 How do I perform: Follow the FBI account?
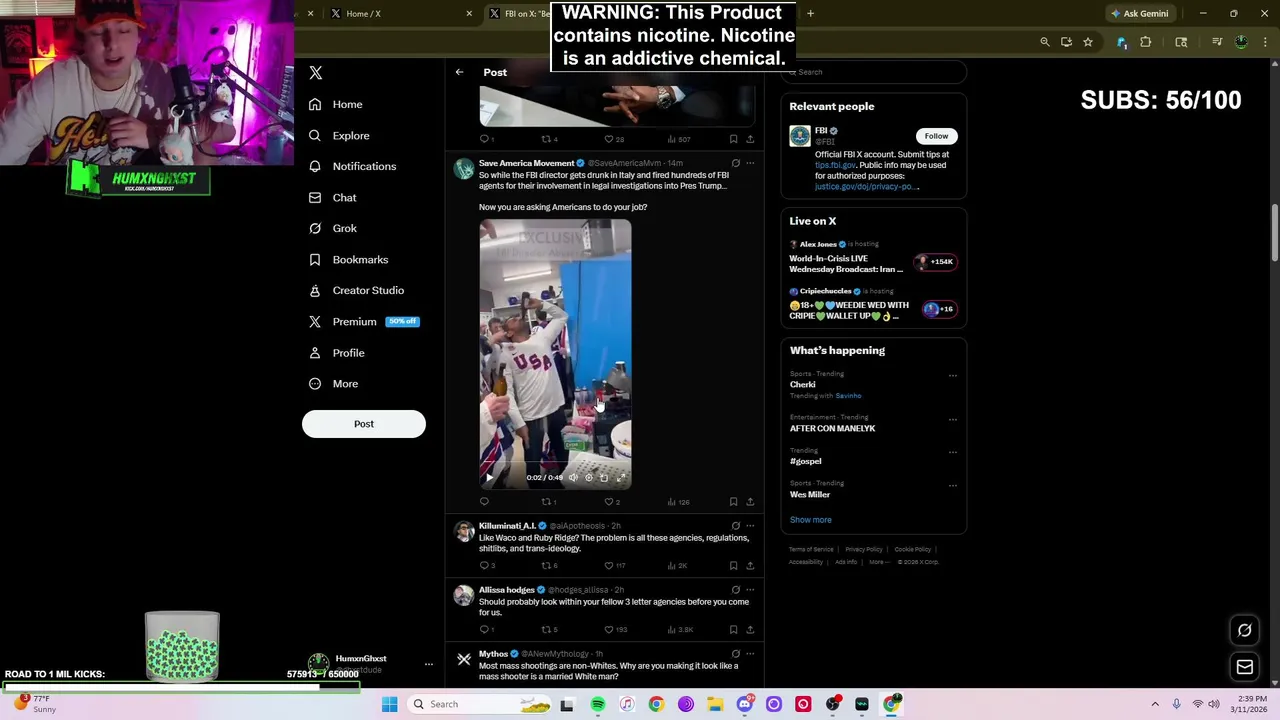coord(936,136)
